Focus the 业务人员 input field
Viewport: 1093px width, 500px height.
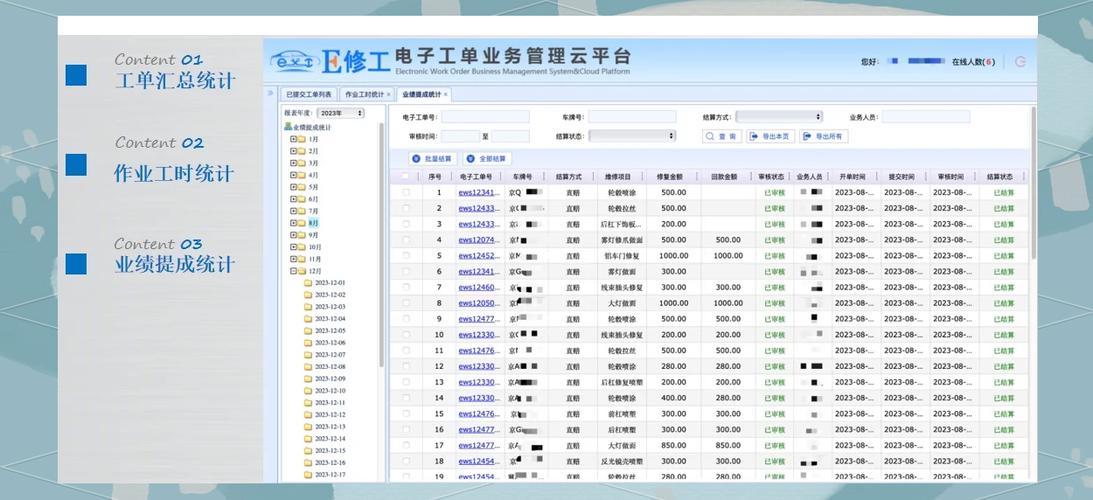[926, 117]
